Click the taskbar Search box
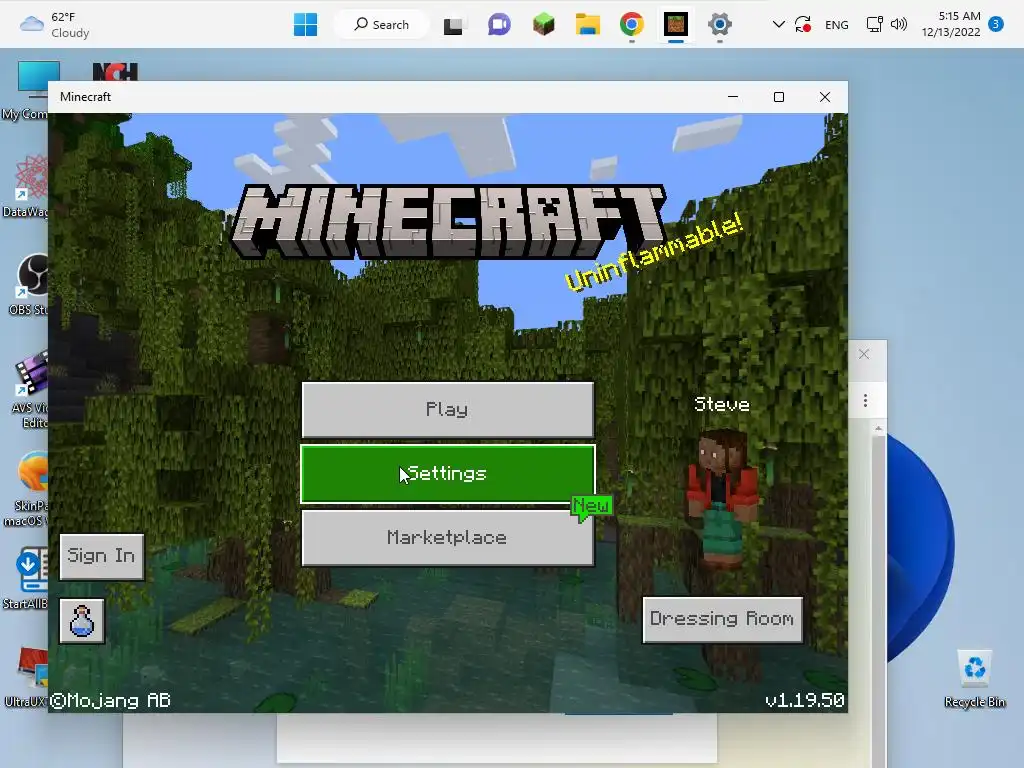Image resolution: width=1024 pixels, height=768 pixels. (x=382, y=25)
